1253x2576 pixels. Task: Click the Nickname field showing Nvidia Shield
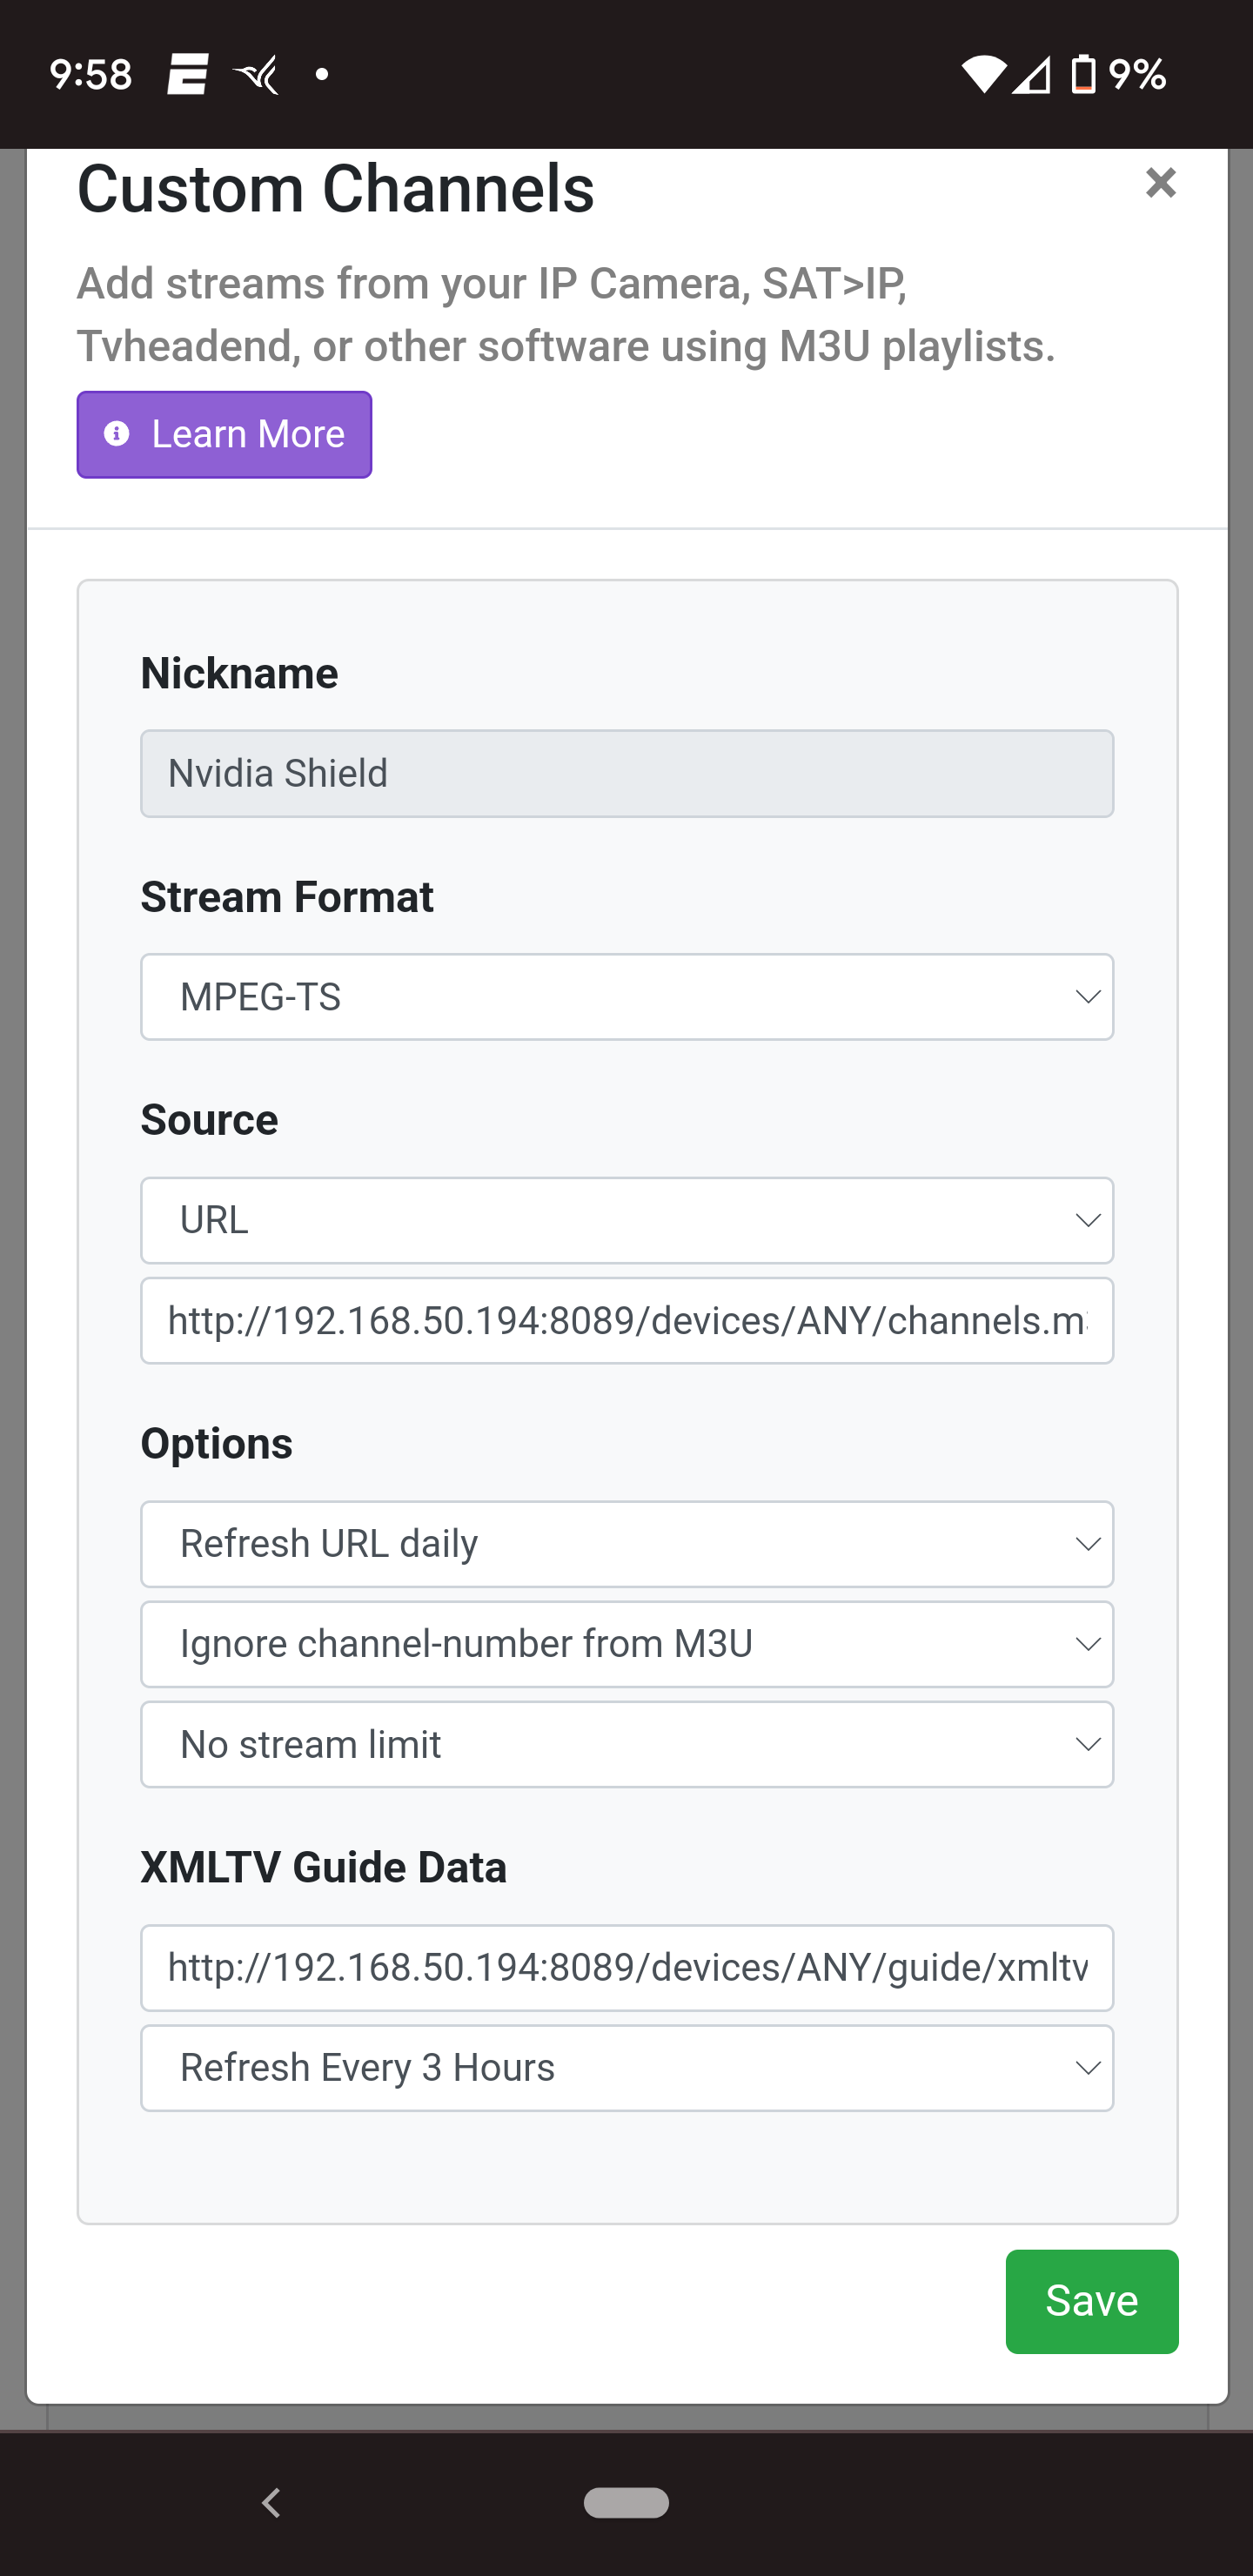click(626, 773)
